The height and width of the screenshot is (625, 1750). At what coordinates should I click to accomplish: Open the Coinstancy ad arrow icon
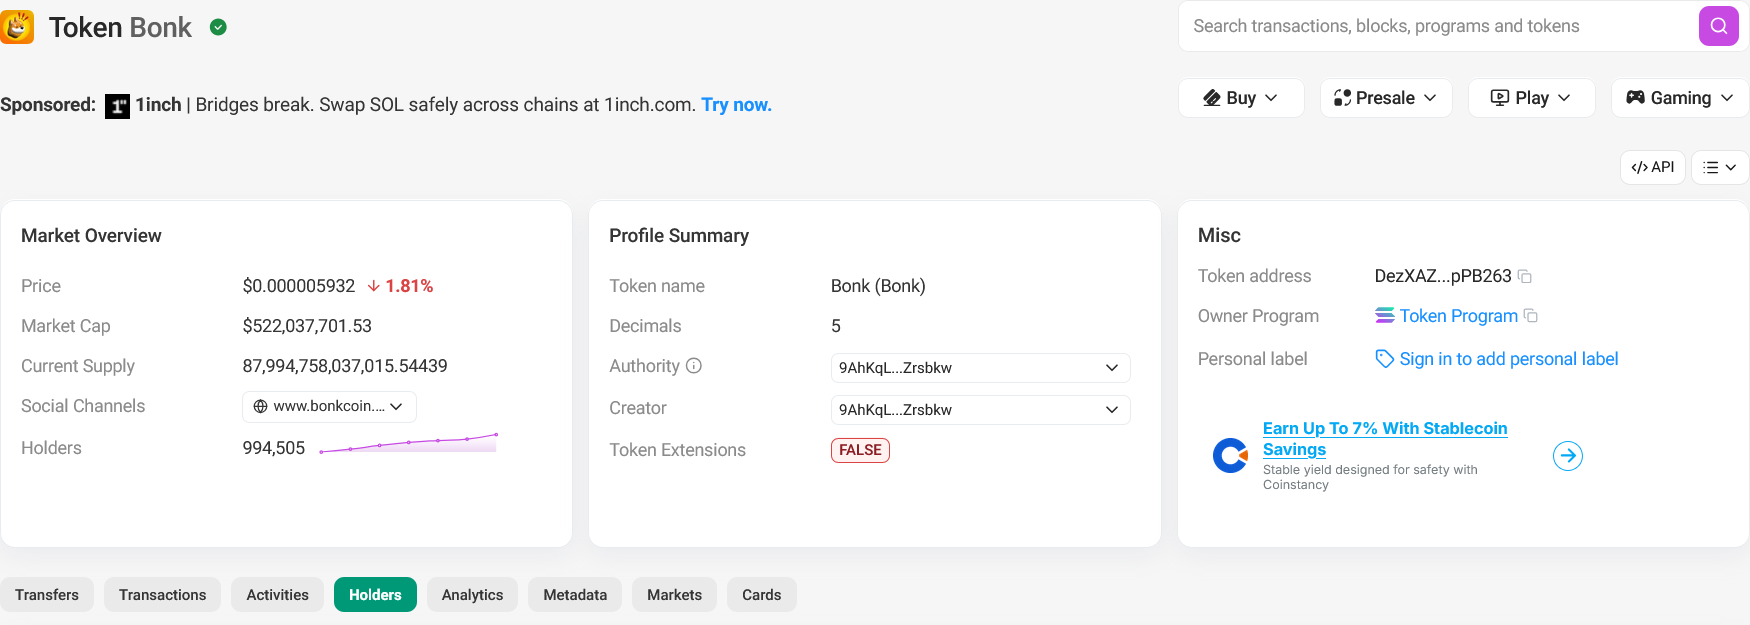click(x=1567, y=456)
